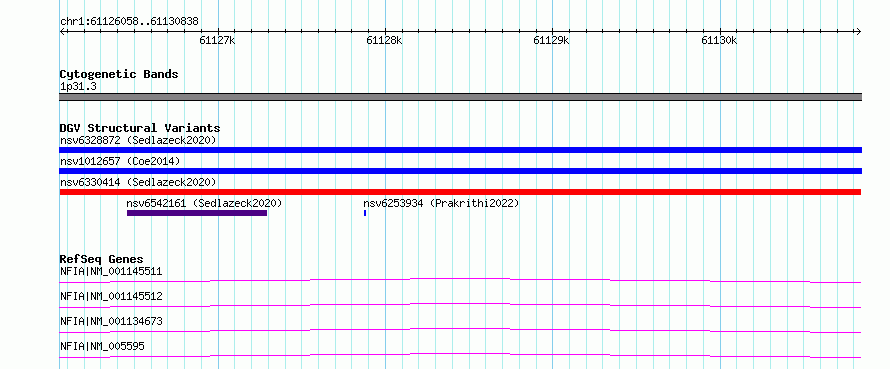The height and width of the screenshot is (369, 890).
Task: Click the blue bar for nsv6328872
Action: pos(460,150)
